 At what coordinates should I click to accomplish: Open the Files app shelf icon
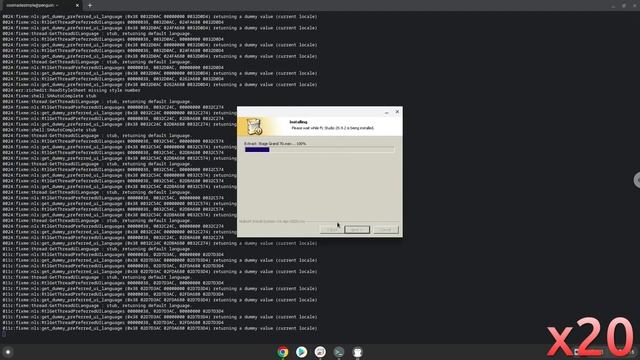(x=320, y=352)
